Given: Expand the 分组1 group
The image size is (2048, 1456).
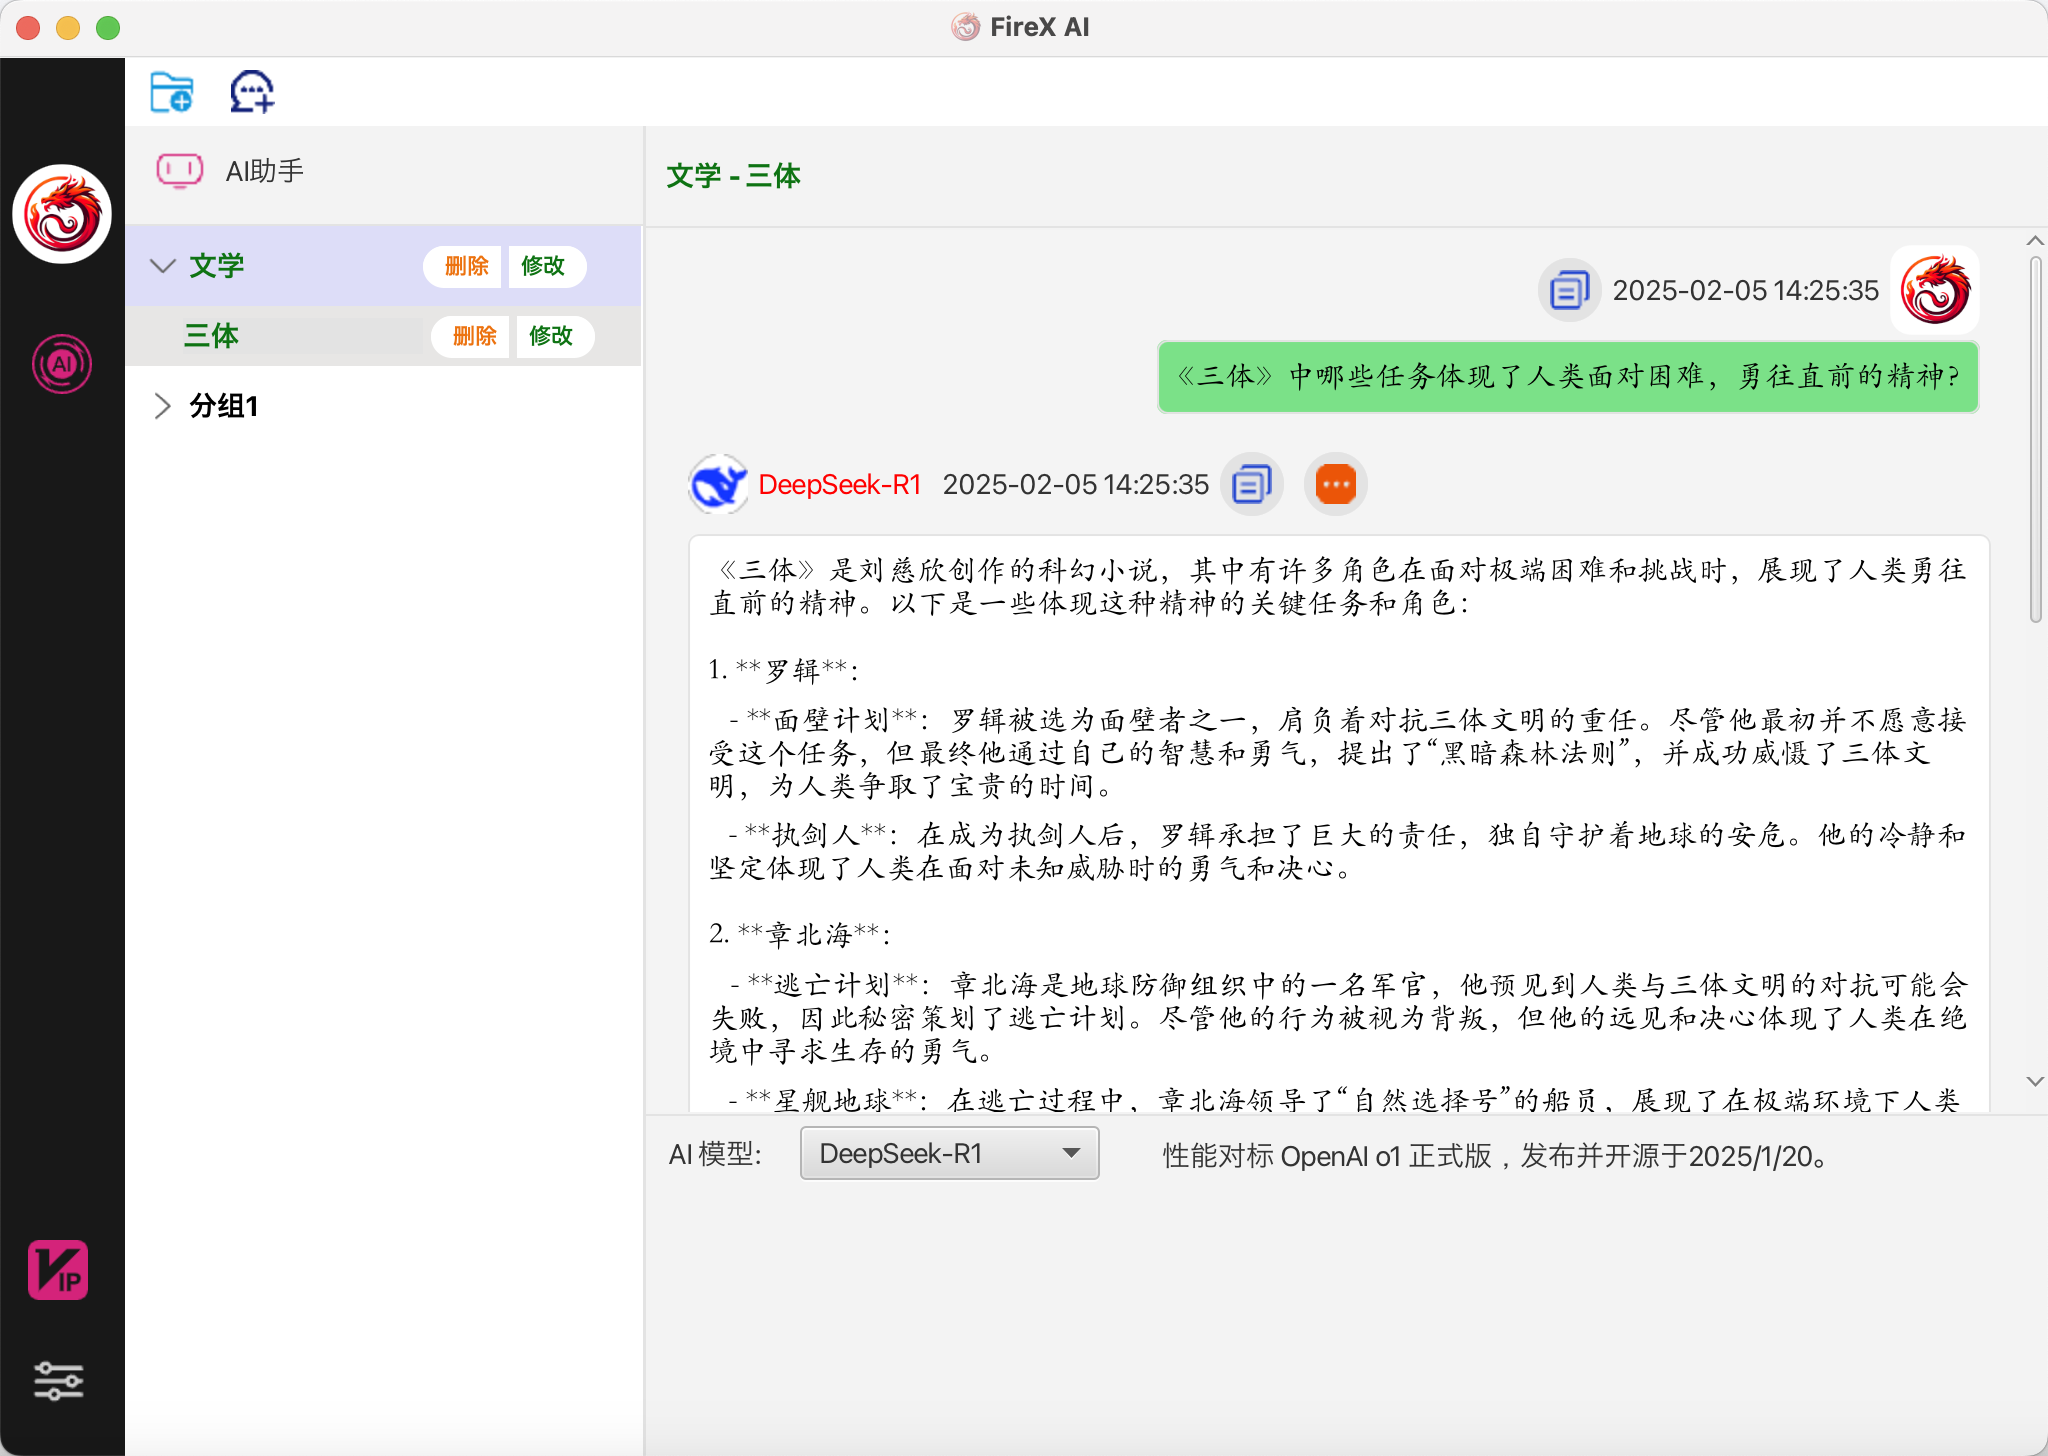Looking at the screenshot, I should (x=162, y=406).
